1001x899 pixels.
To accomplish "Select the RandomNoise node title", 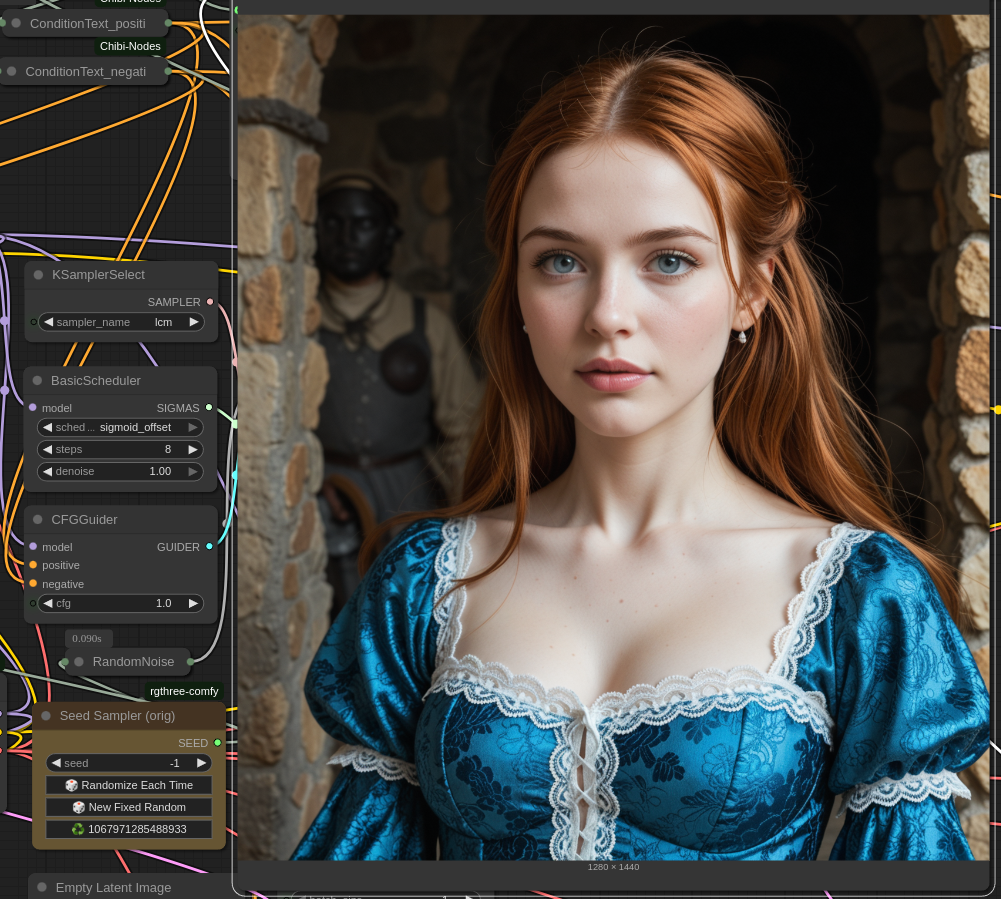I will (133, 662).
